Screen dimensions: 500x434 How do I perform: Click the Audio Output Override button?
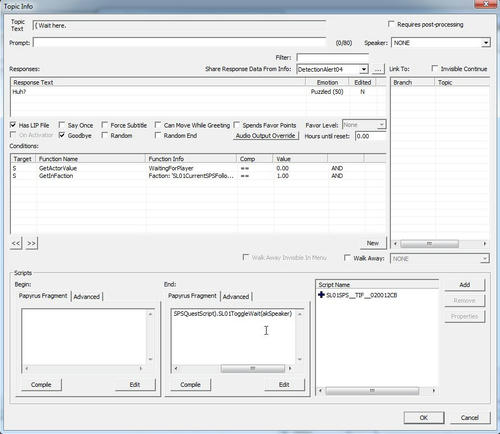[x=266, y=136]
